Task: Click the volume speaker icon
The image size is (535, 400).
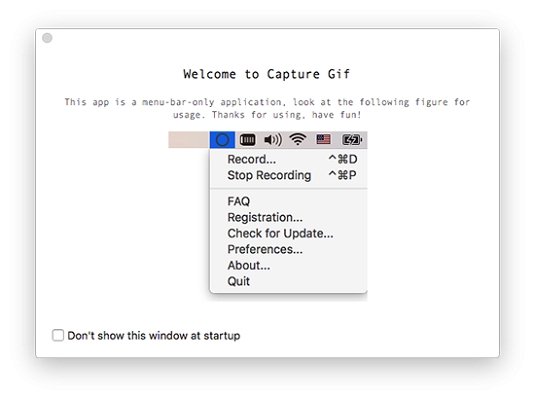Action: click(273, 140)
